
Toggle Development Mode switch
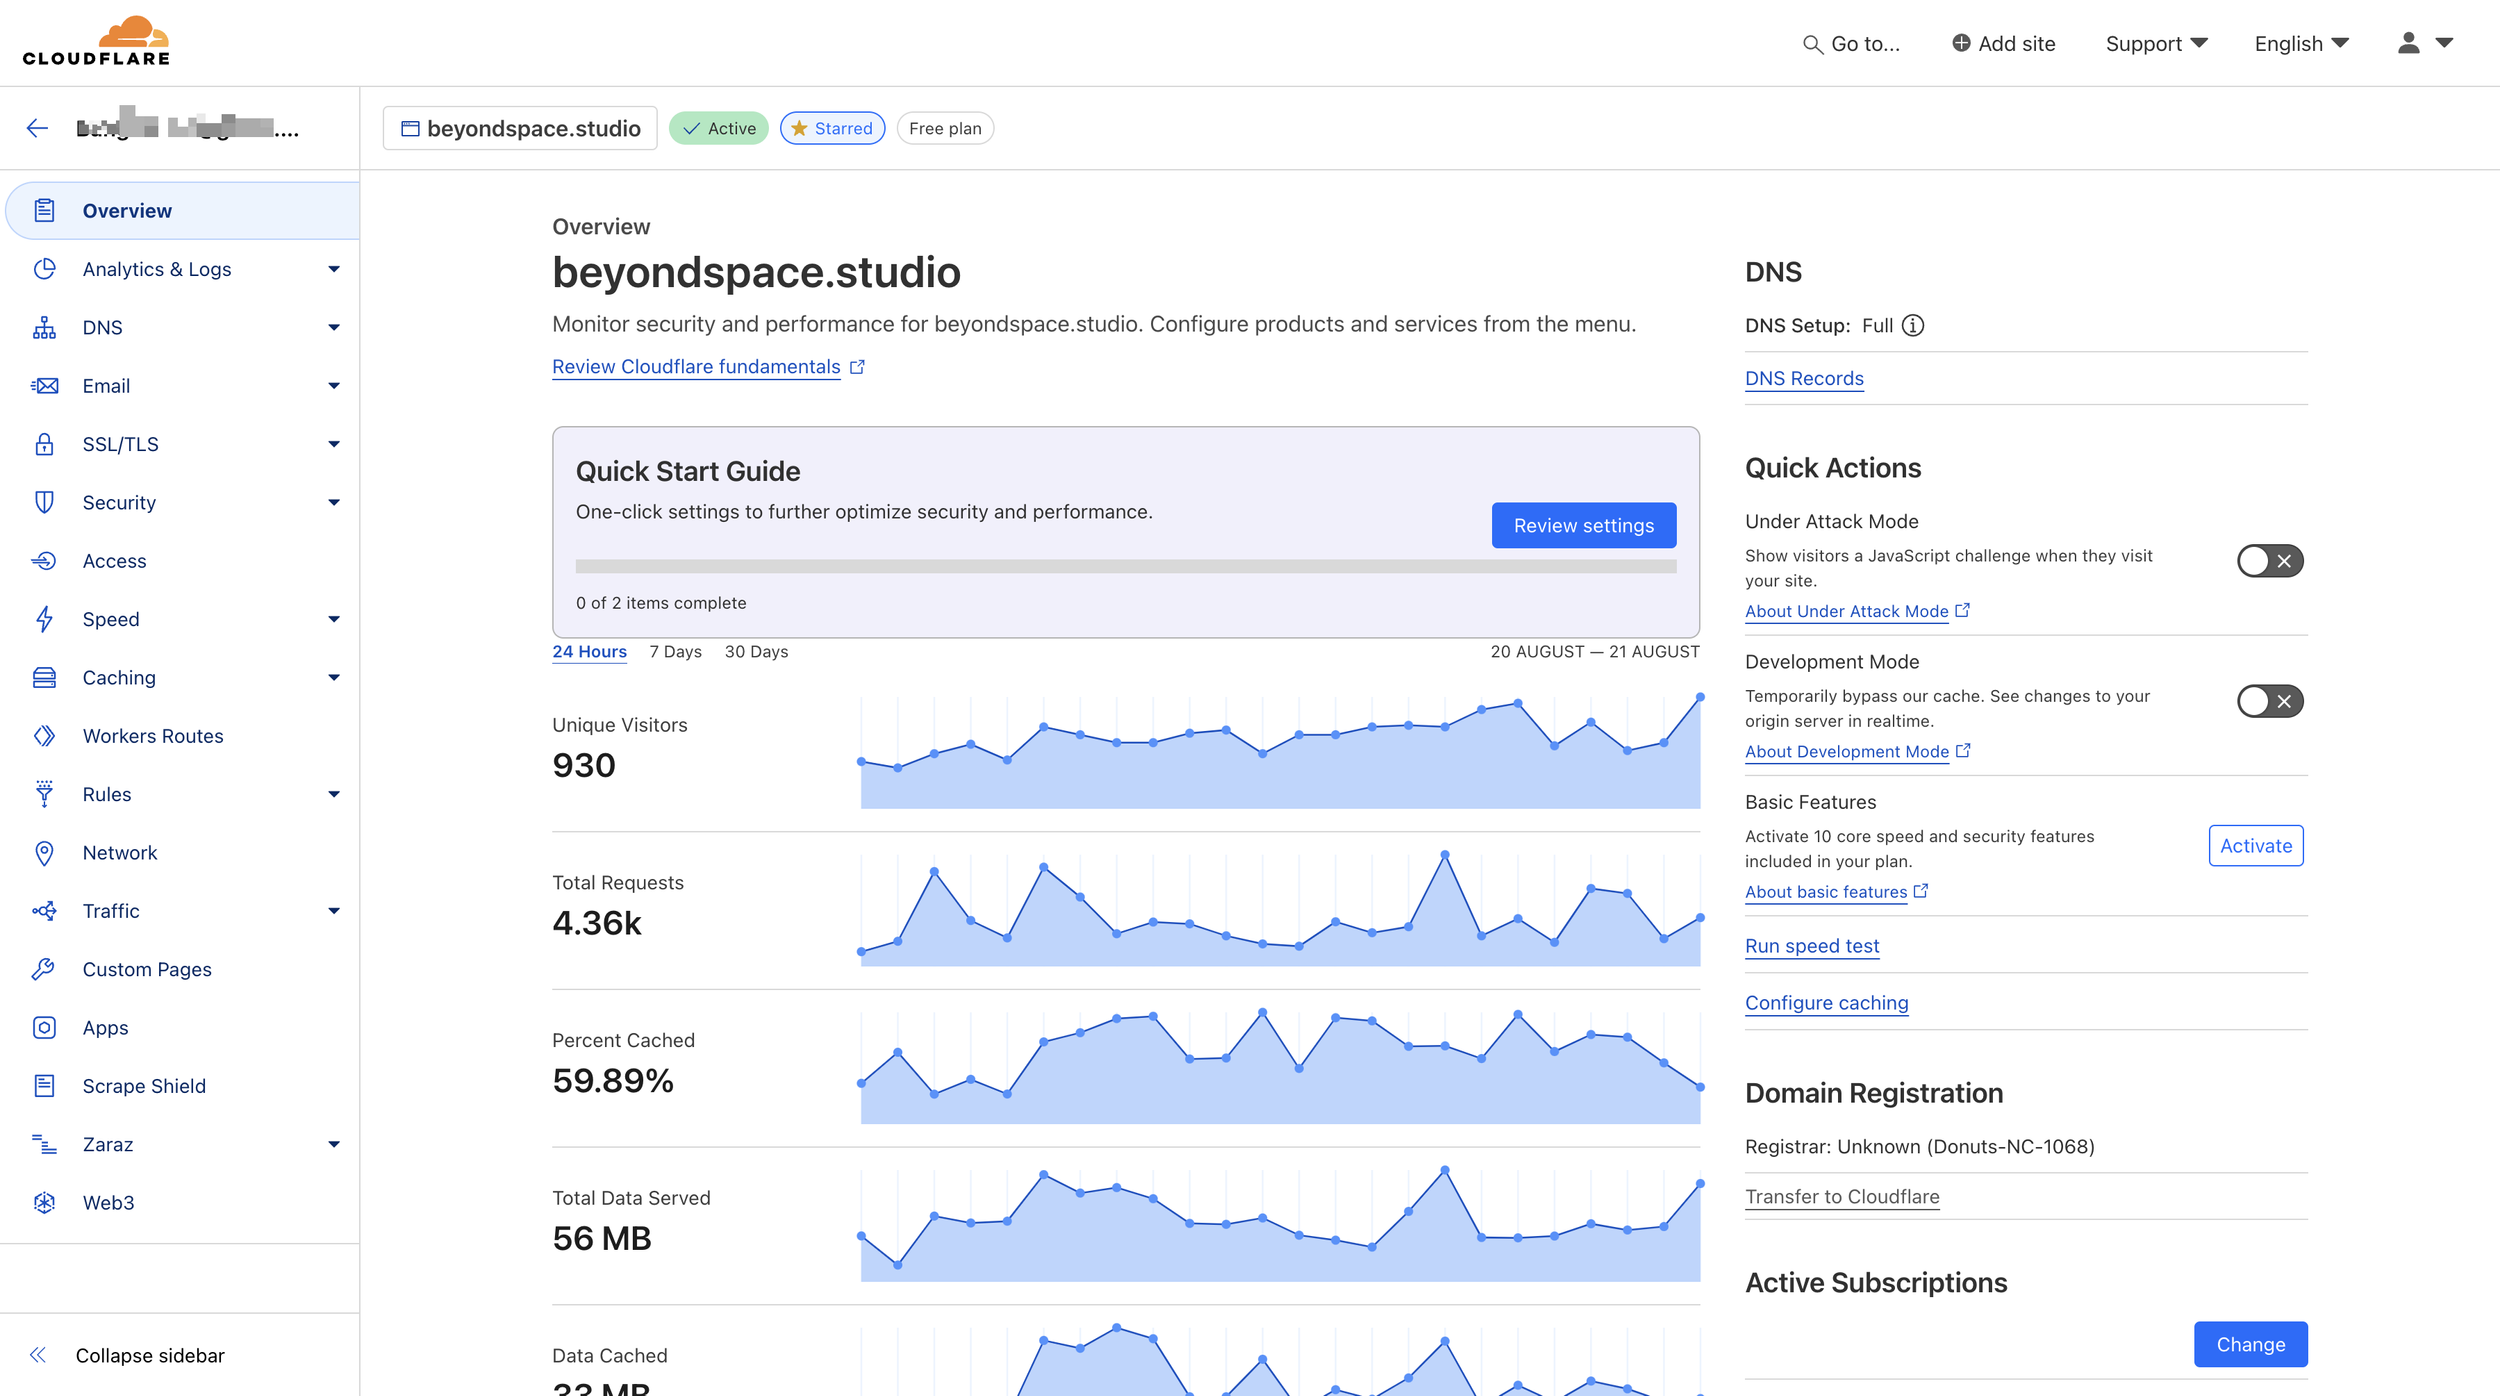pyautogui.click(x=2269, y=701)
